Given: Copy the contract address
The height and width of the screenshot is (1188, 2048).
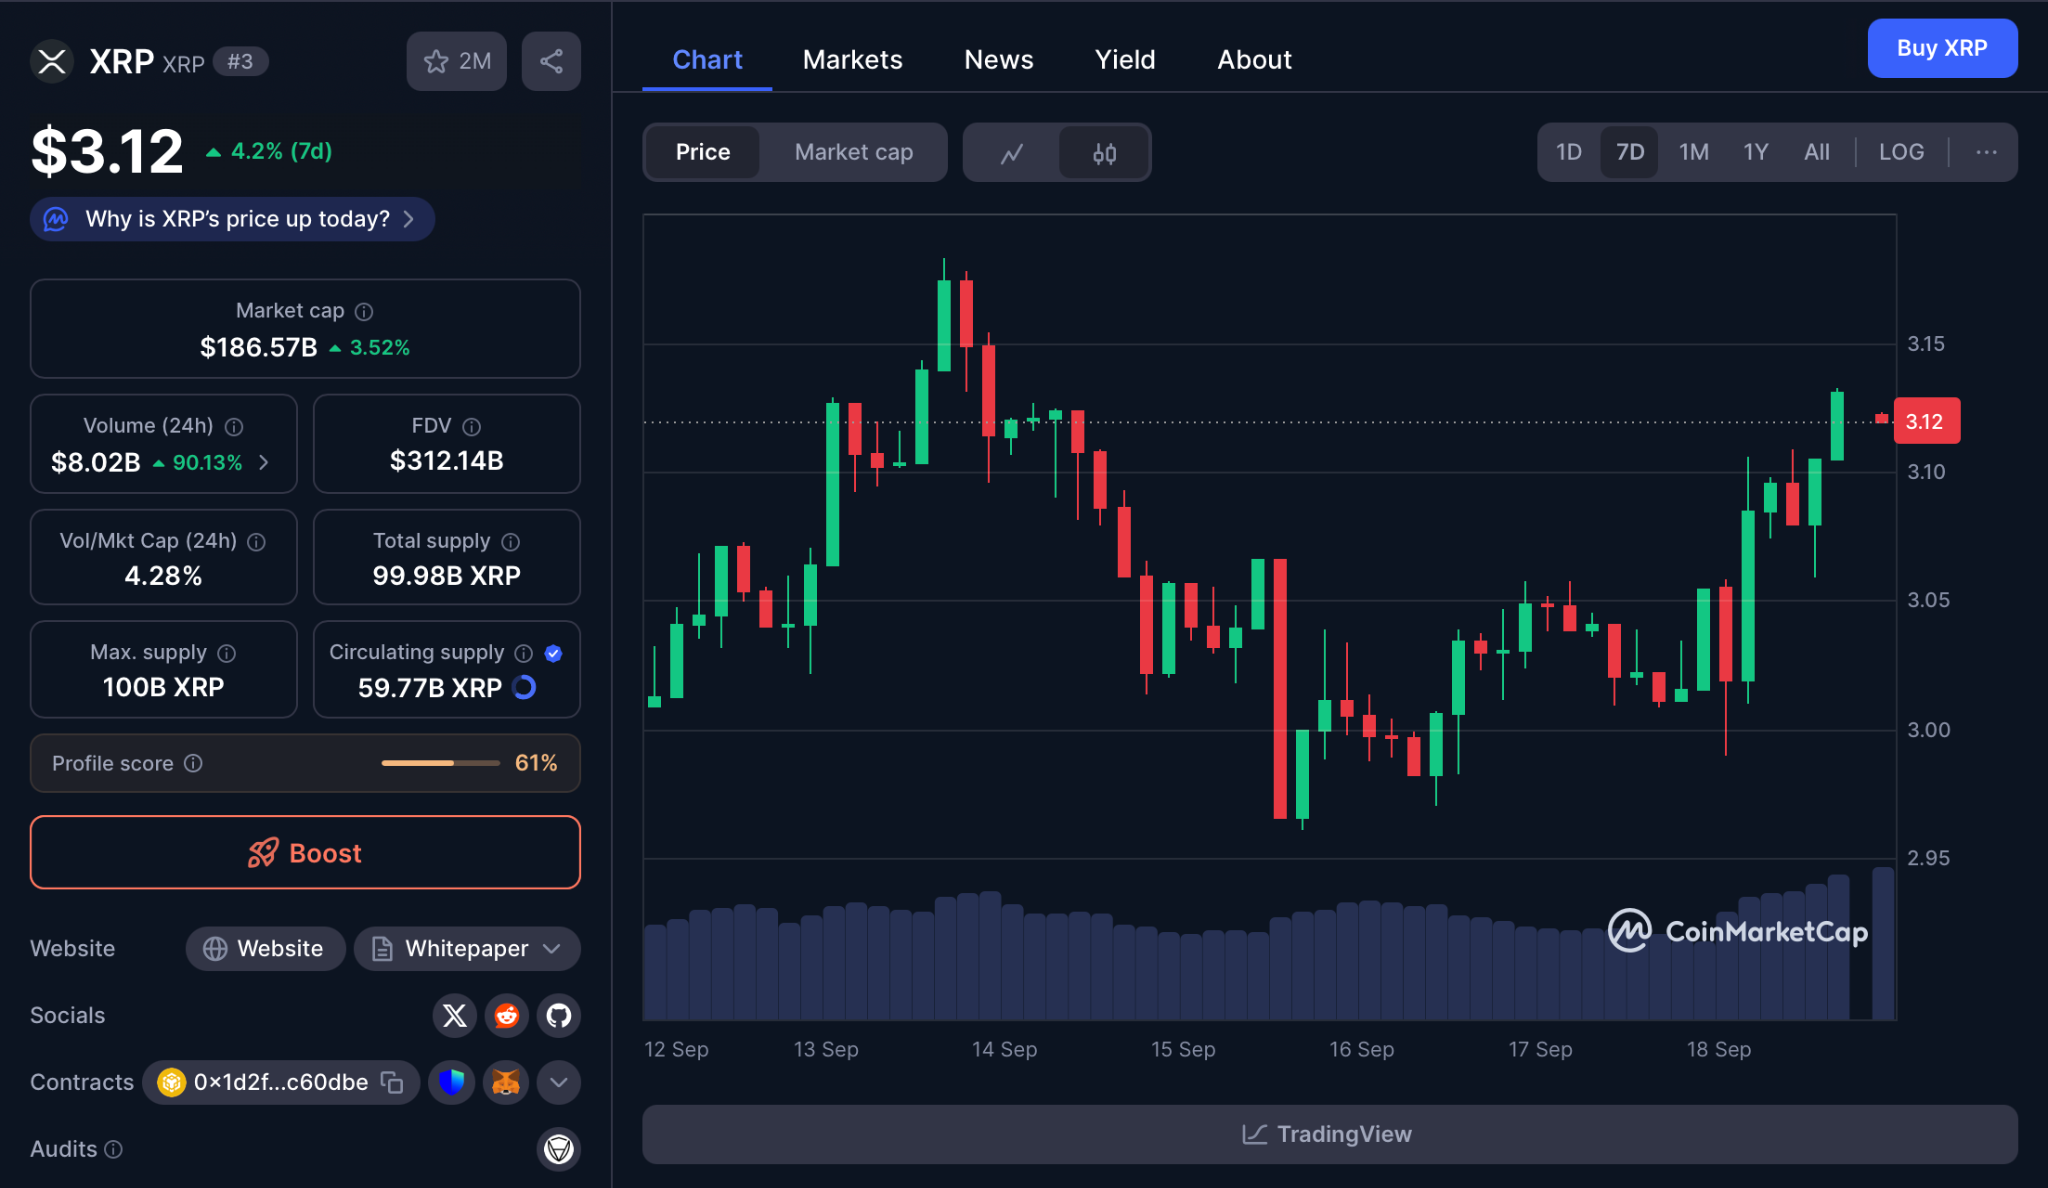Looking at the screenshot, I should [x=392, y=1082].
